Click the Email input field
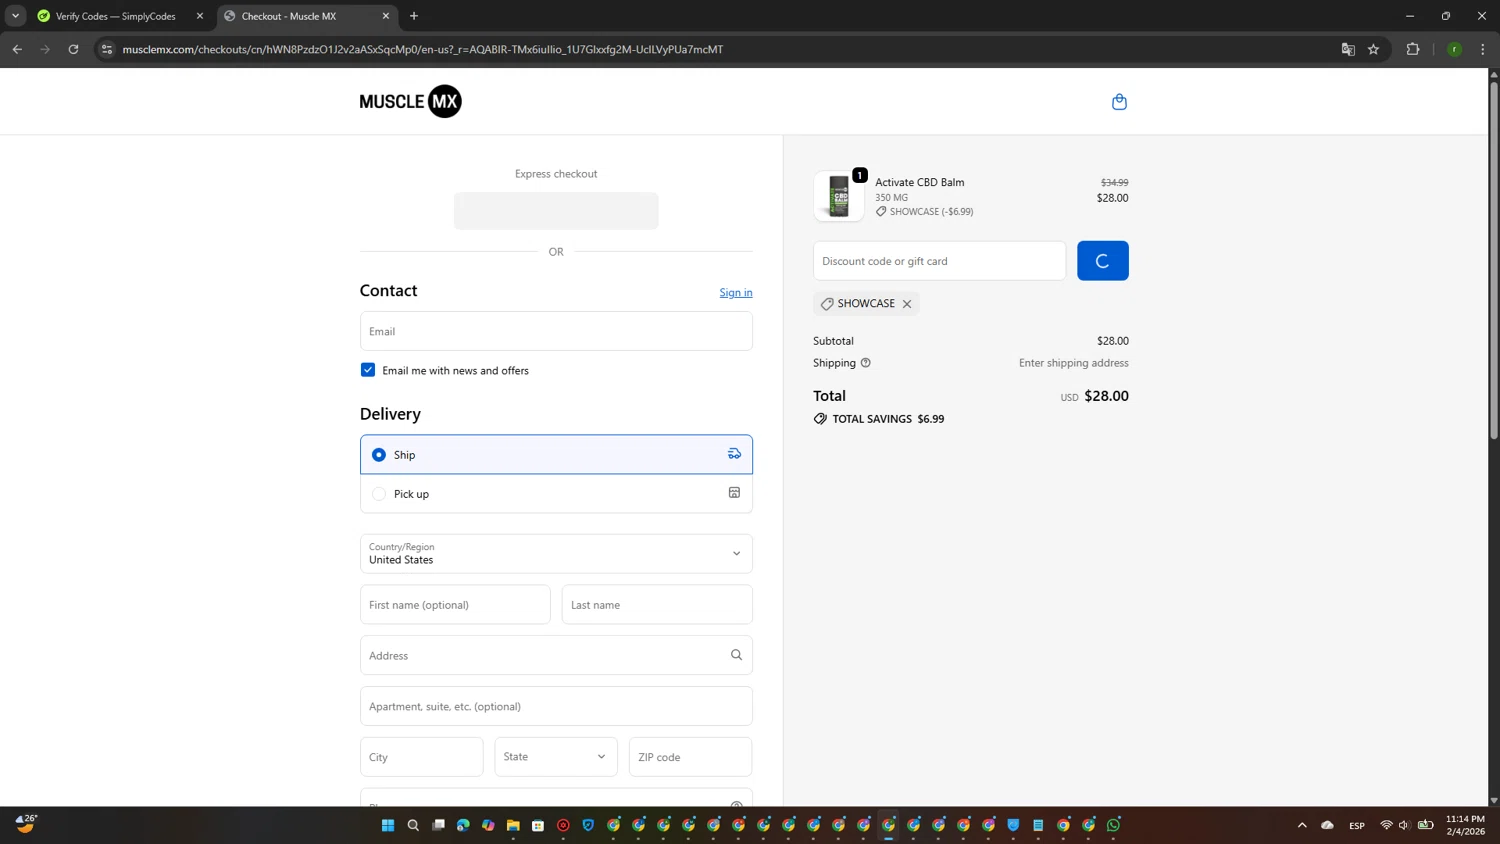1500x844 pixels. 556,331
